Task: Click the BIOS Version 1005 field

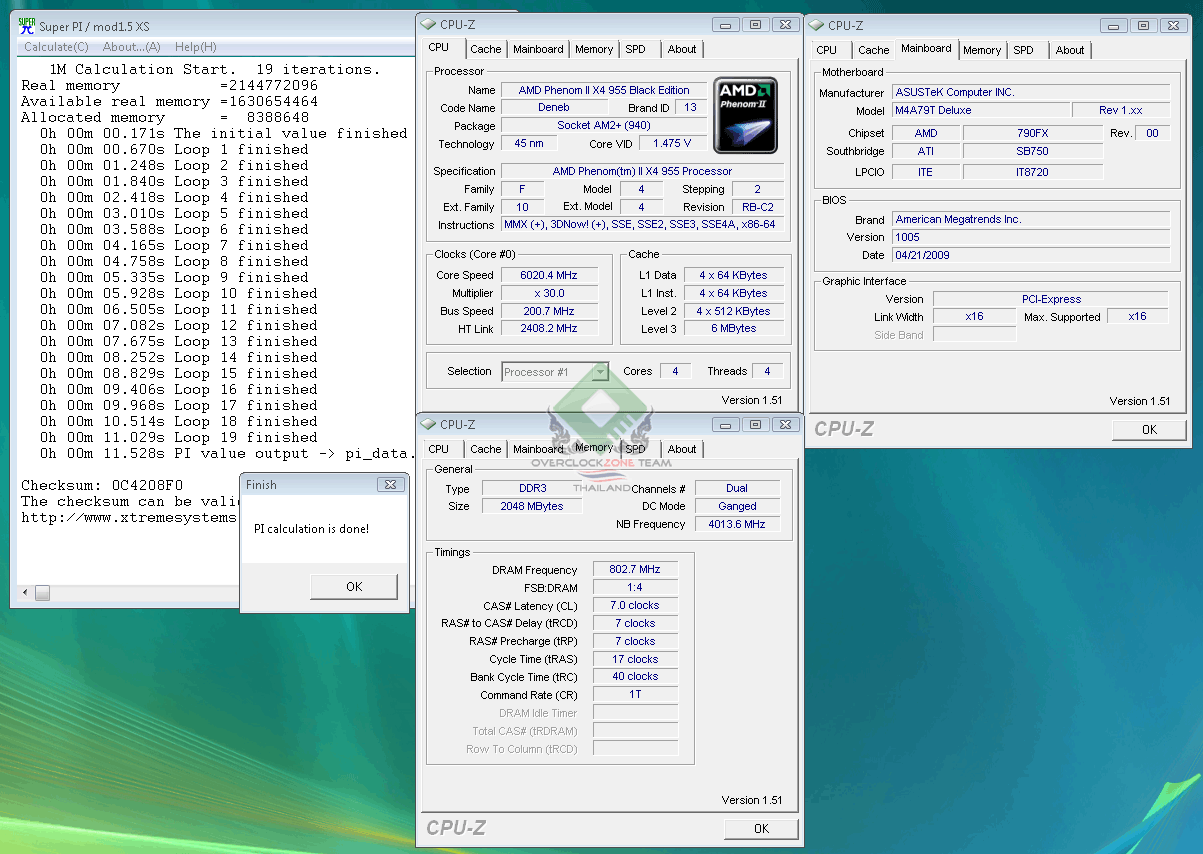Action: [x=1031, y=237]
